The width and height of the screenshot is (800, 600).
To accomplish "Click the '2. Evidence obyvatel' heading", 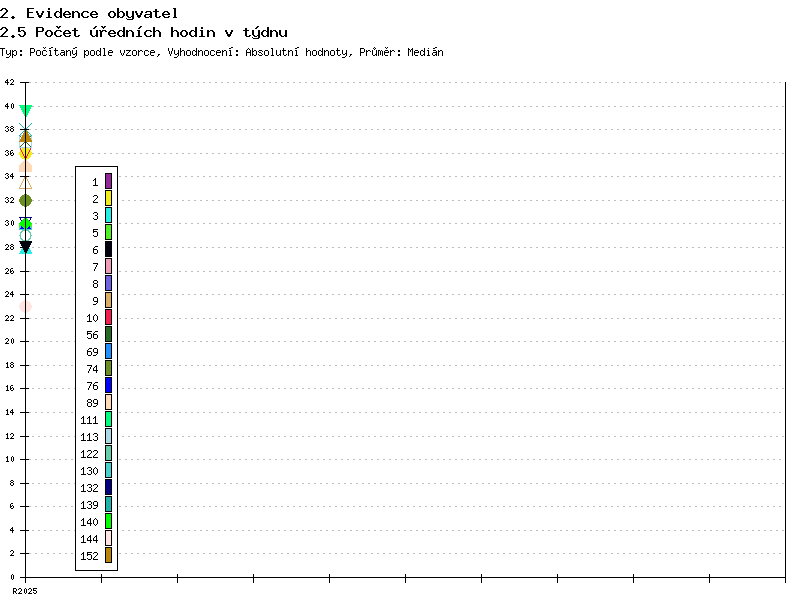I will tap(89, 13).
